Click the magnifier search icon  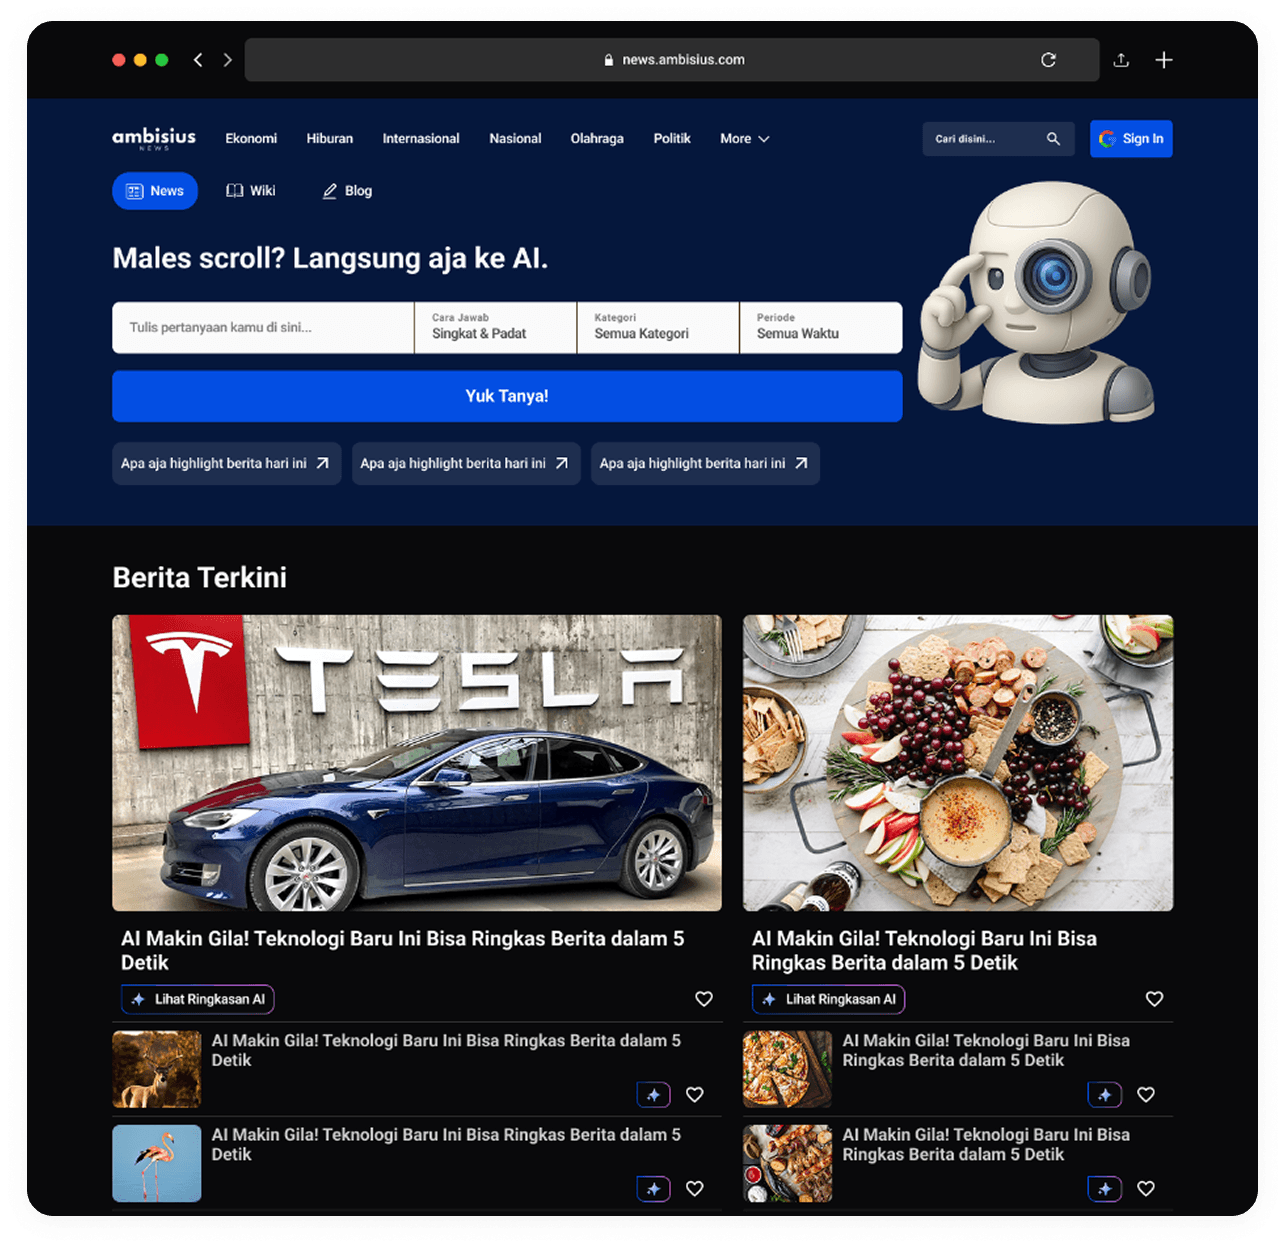(x=1053, y=139)
